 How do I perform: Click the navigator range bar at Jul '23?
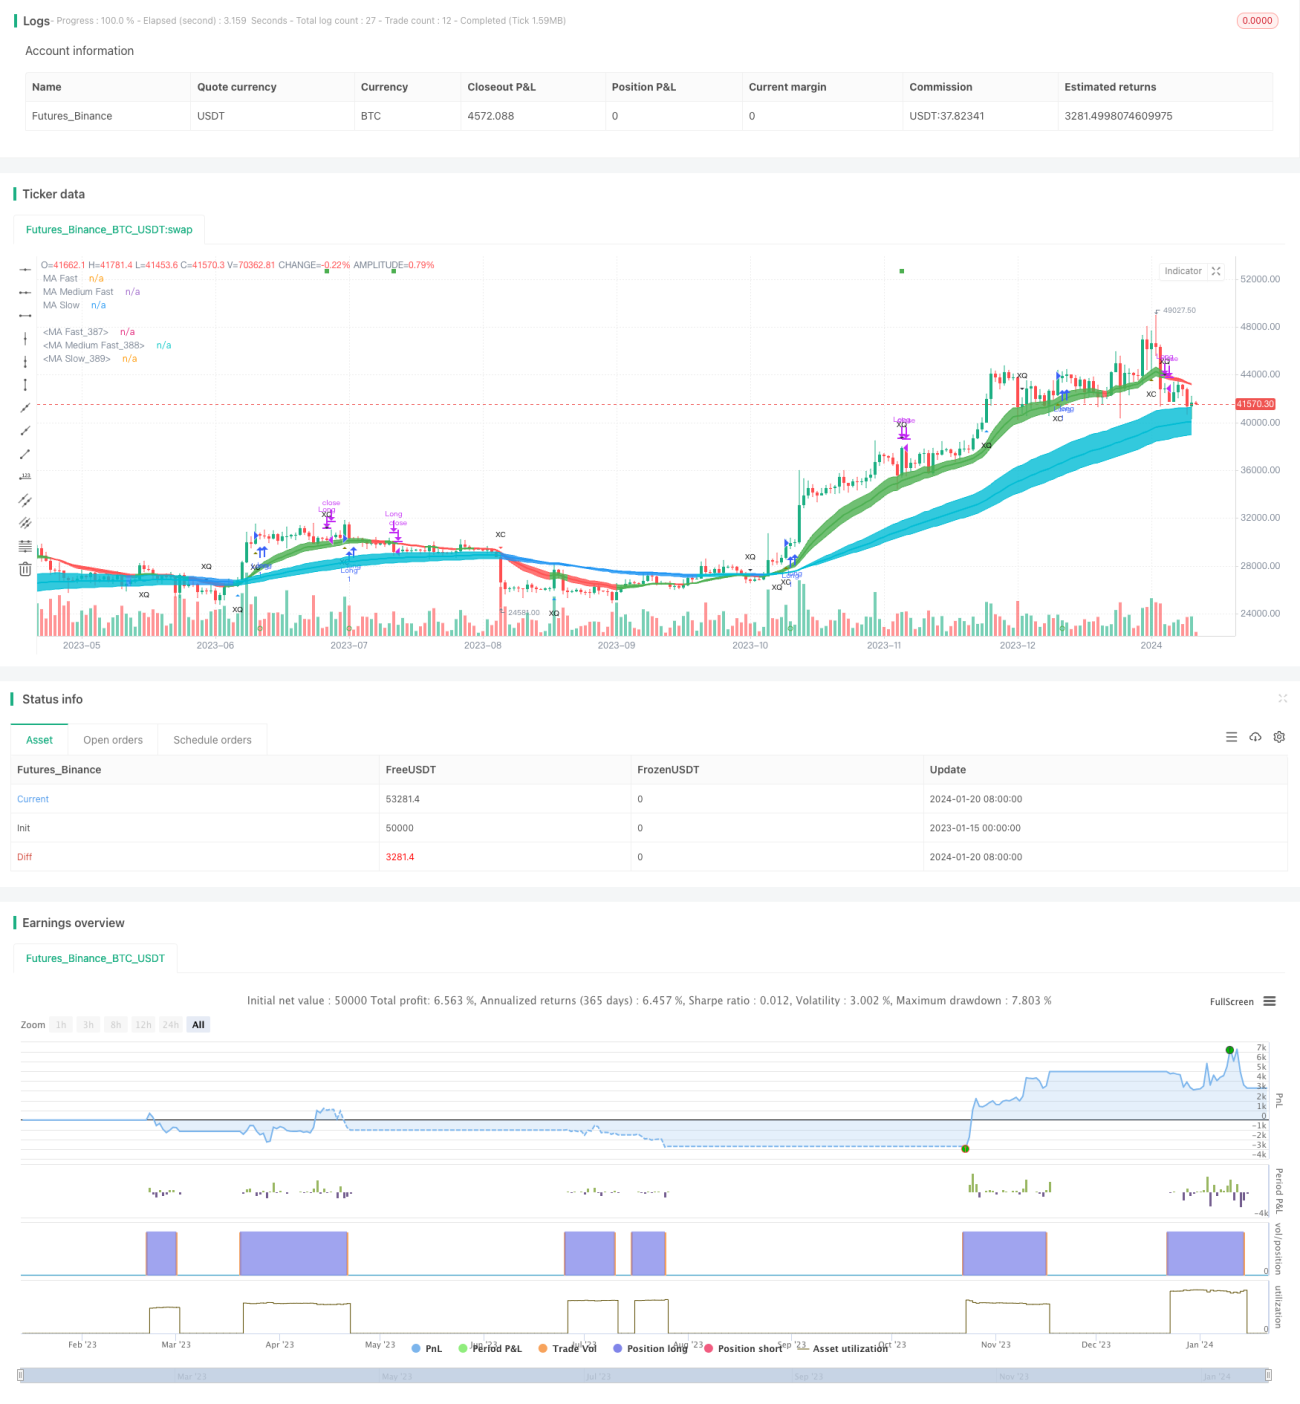point(598,1376)
